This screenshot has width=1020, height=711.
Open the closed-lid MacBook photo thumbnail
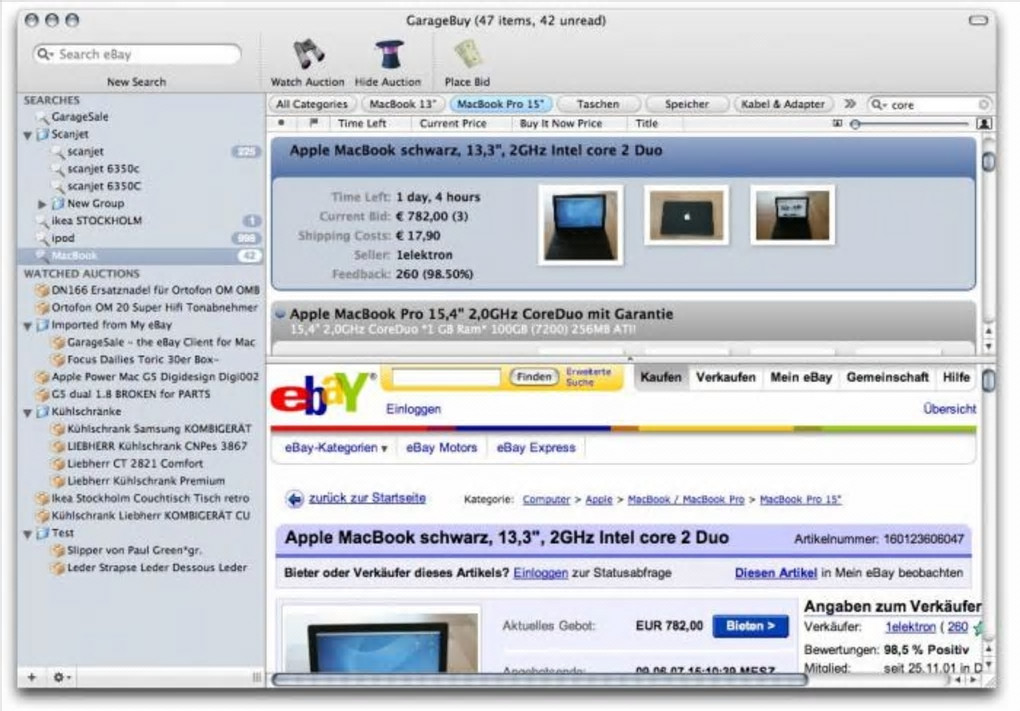click(686, 215)
